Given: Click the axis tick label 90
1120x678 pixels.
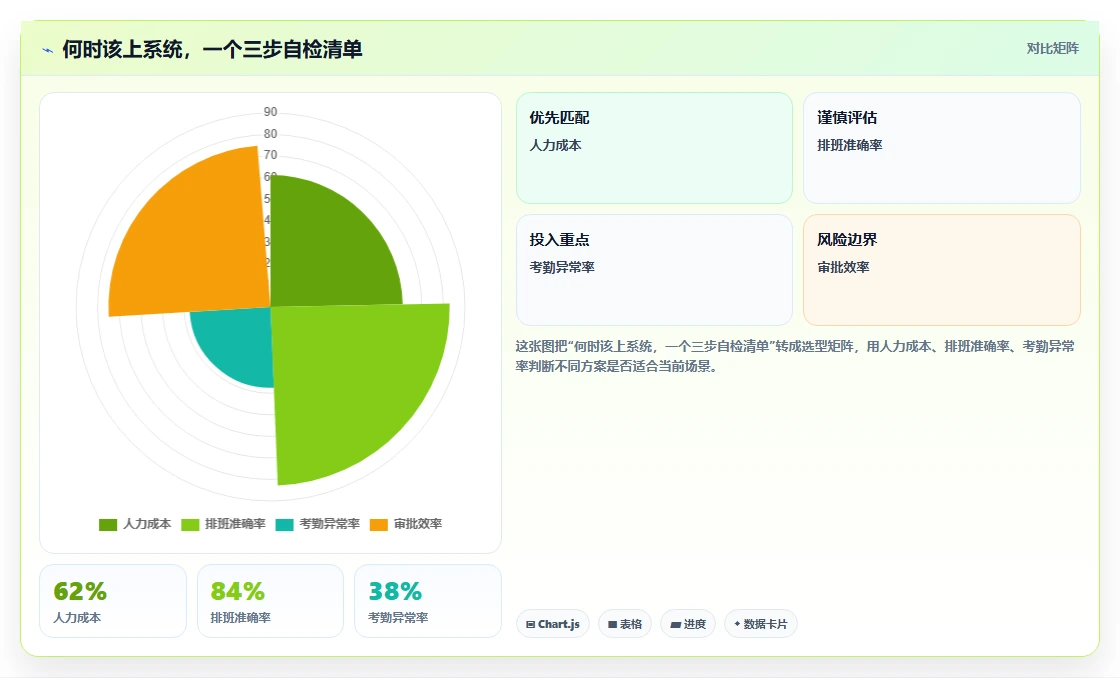Looking at the screenshot, I should coord(270,111).
